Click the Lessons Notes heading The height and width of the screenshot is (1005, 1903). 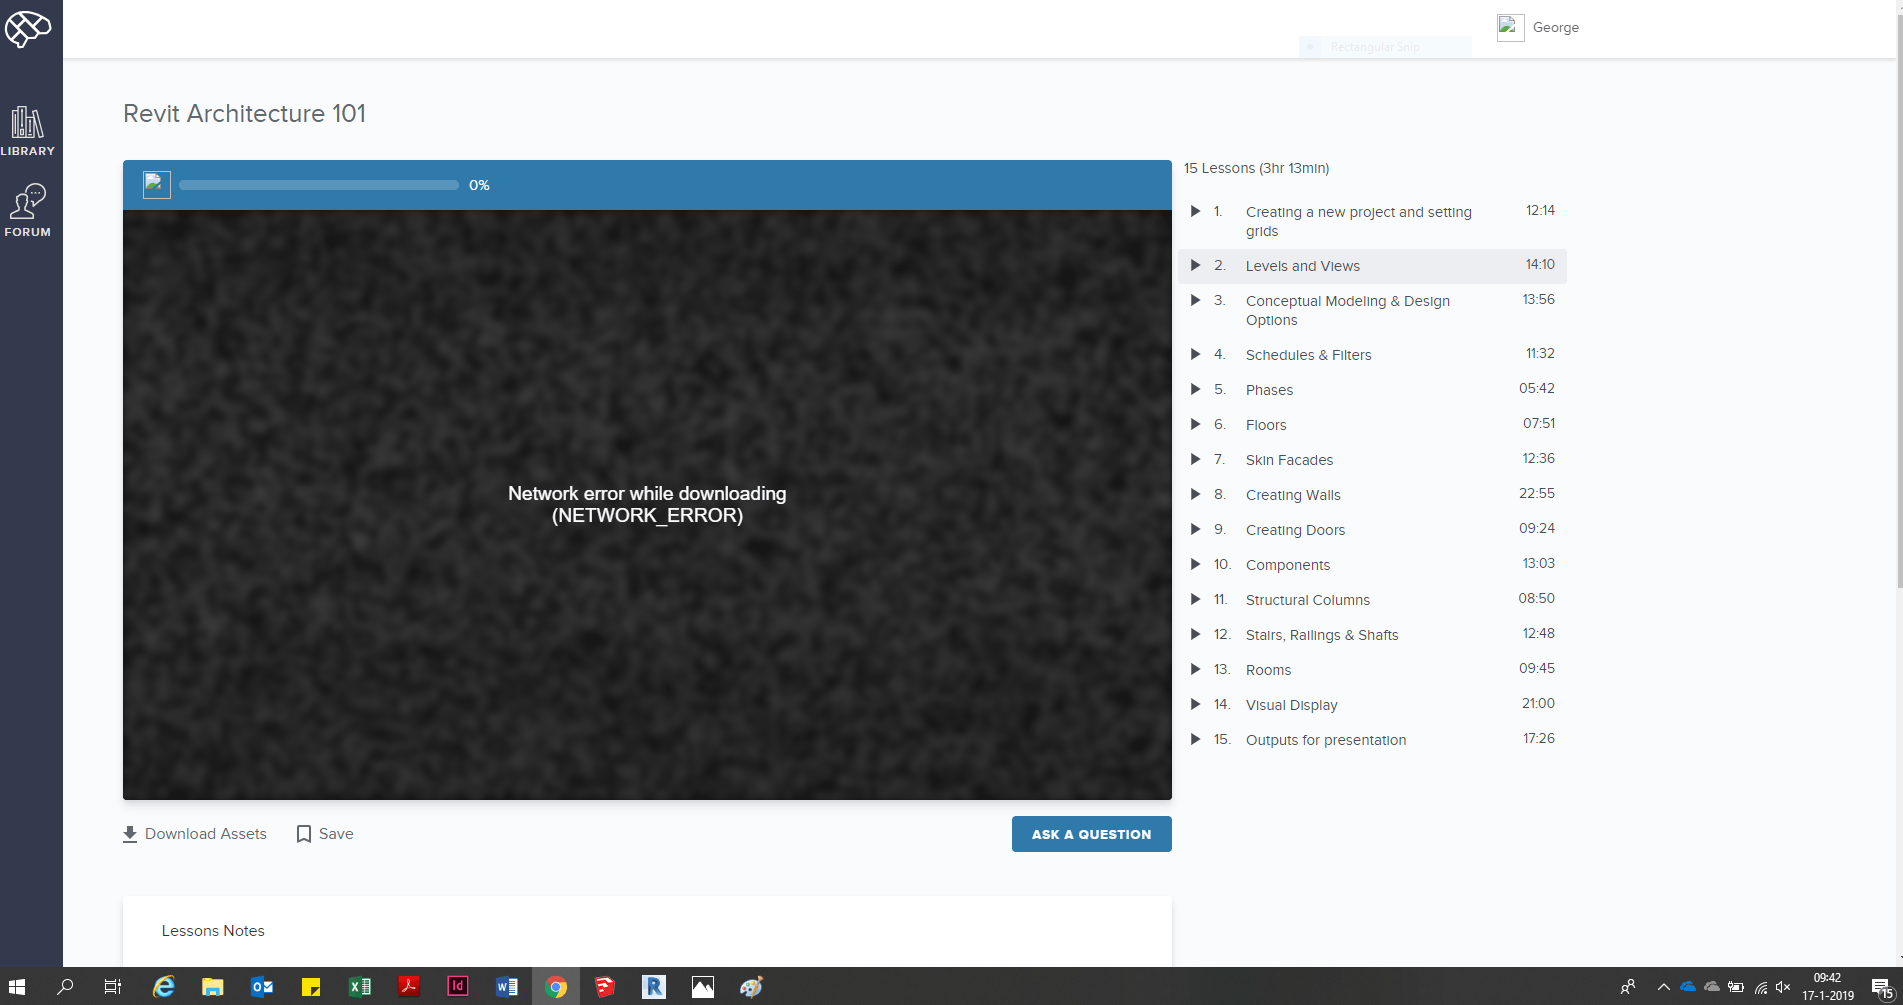(213, 931)
